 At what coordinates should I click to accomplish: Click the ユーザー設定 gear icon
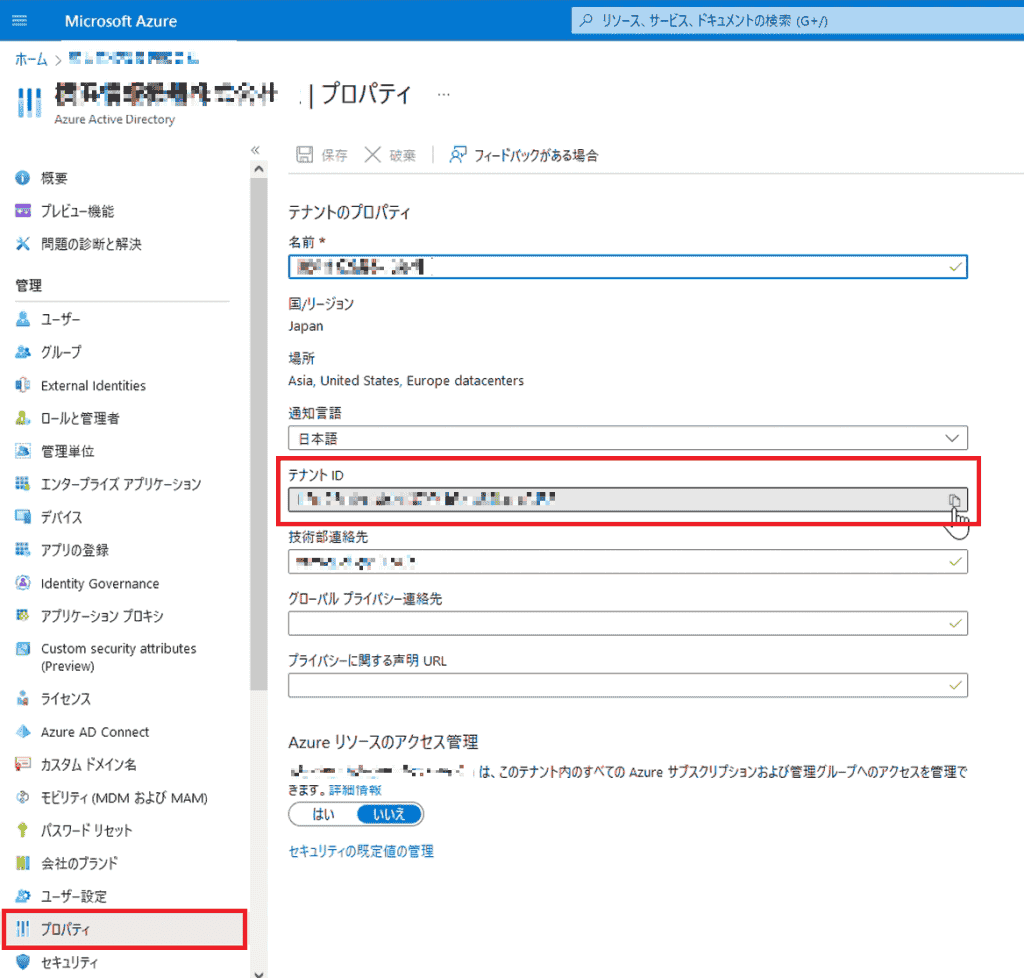coord(23,896)
